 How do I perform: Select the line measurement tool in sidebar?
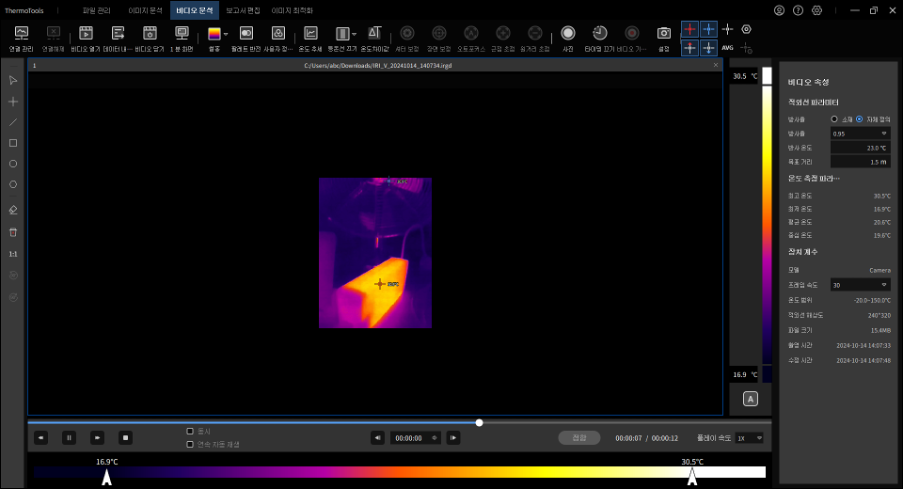click(x=13, y=122)
